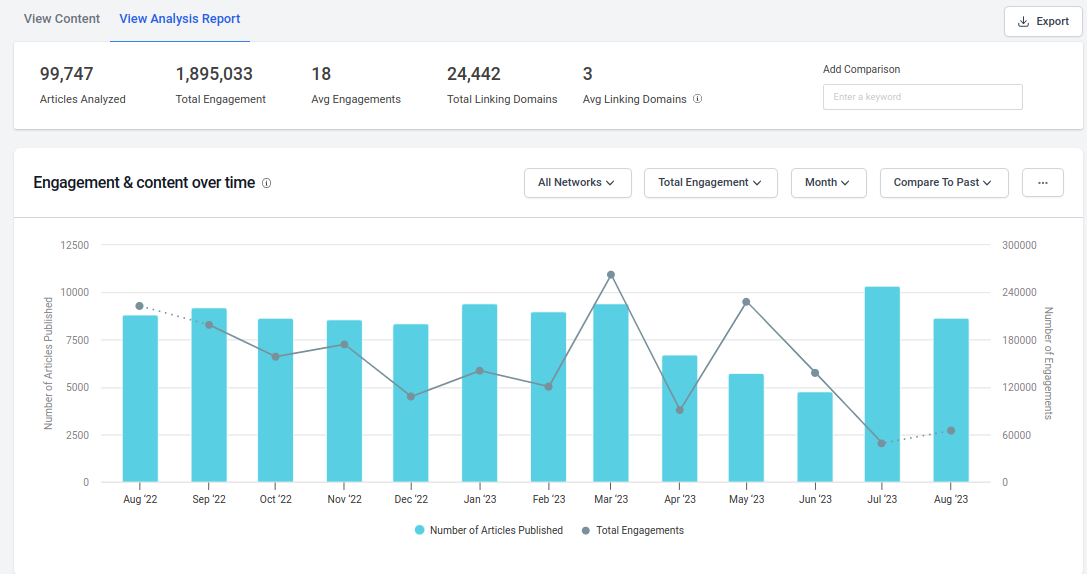Click the Add Comparison keyword field

pos(922,97)
